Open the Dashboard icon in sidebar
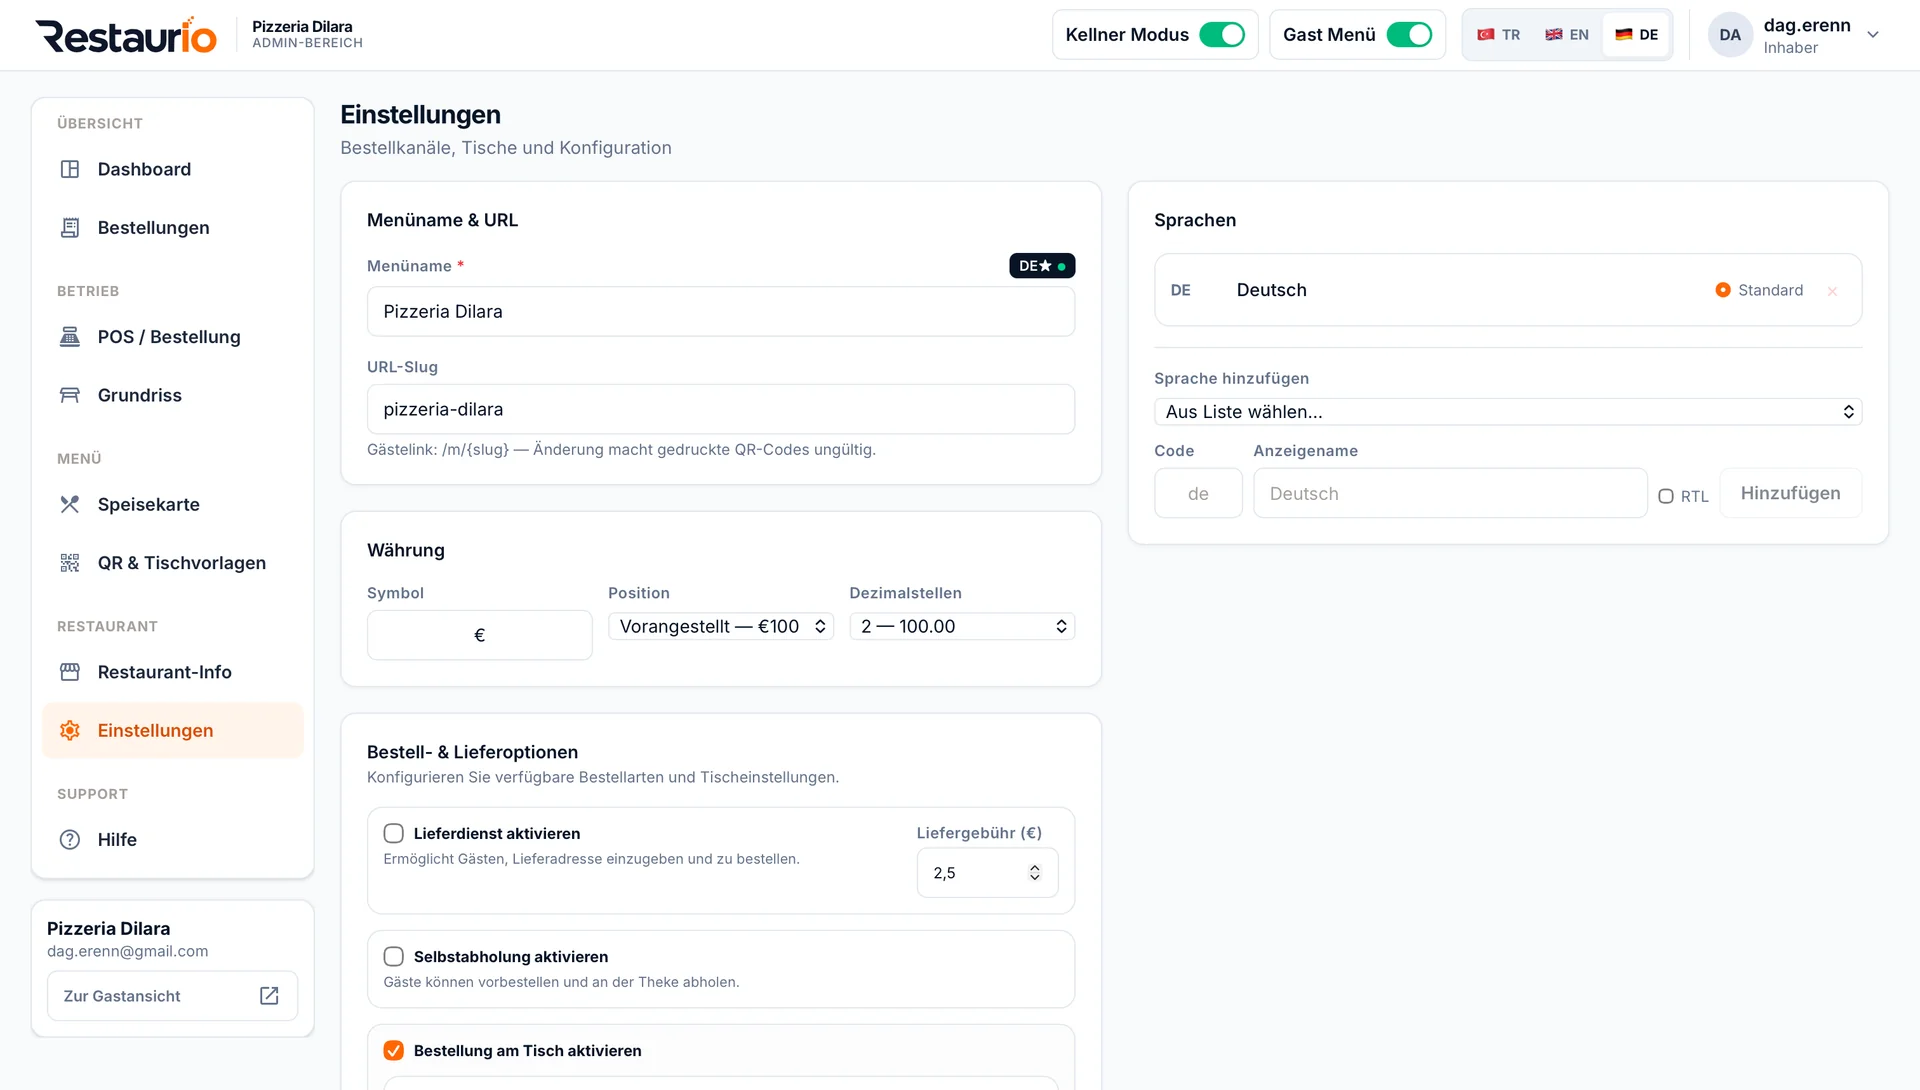The width and height of the screenshot is (1920, 1090). pyautogui.click(x=70, y=169)
